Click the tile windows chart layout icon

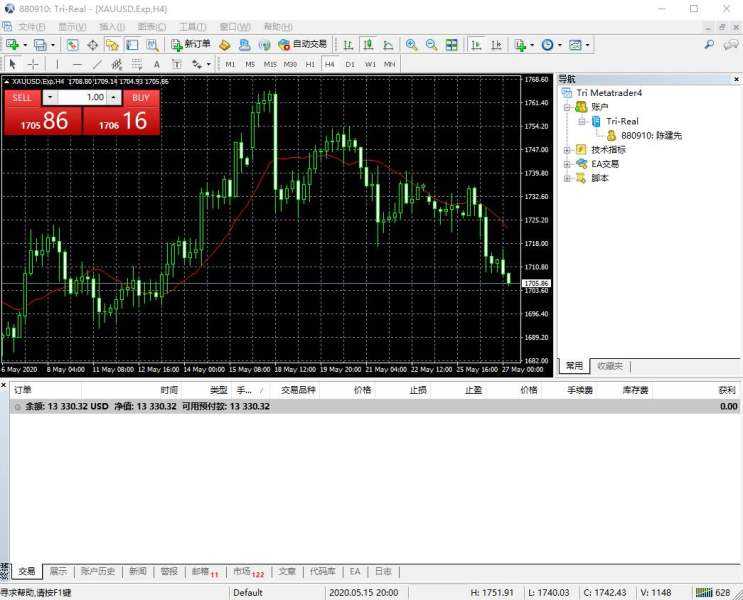tap(452, 45)
